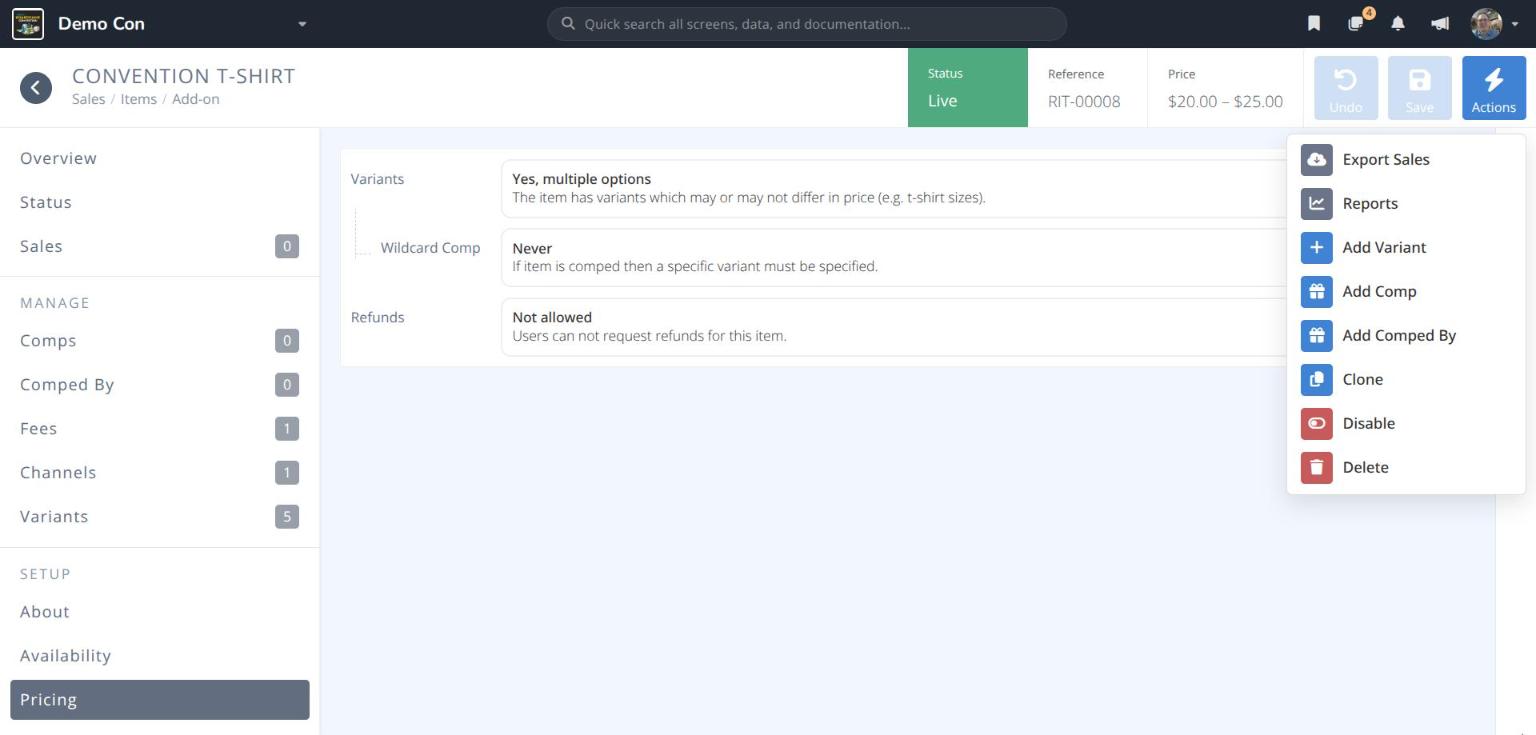1536x735 pixels.
Task: Open the Variants sidebar section
Action: pyautogui.click(x=160, y=517)
